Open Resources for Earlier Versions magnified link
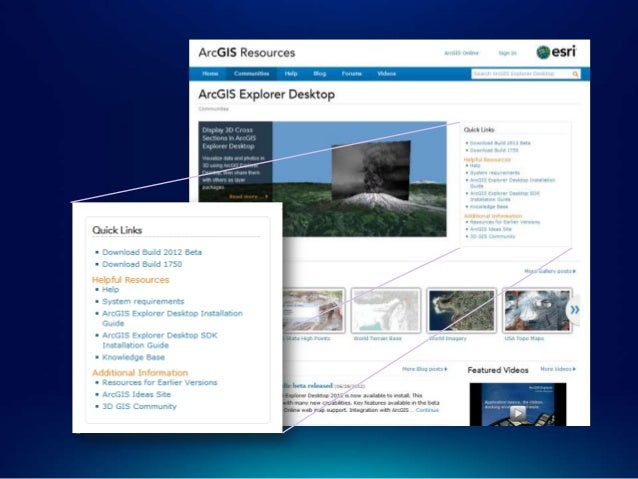638x479 pixels. (160, 383)
